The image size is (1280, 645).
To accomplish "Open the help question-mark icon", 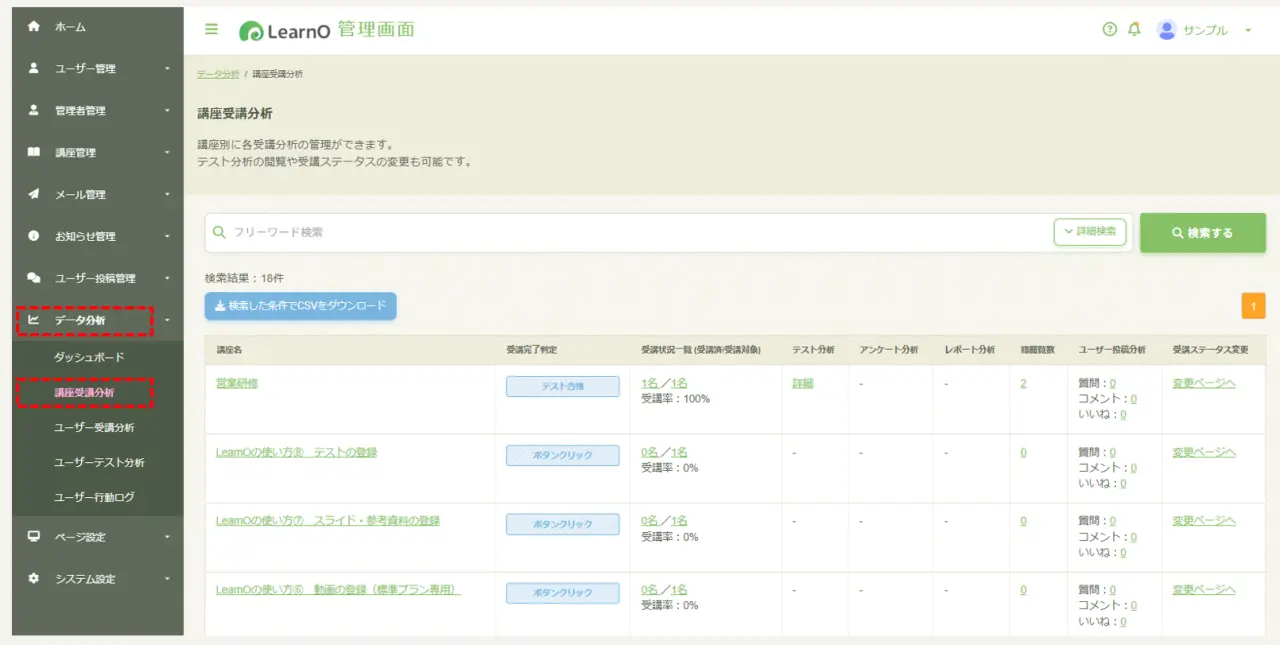I will coord(1108,29).
